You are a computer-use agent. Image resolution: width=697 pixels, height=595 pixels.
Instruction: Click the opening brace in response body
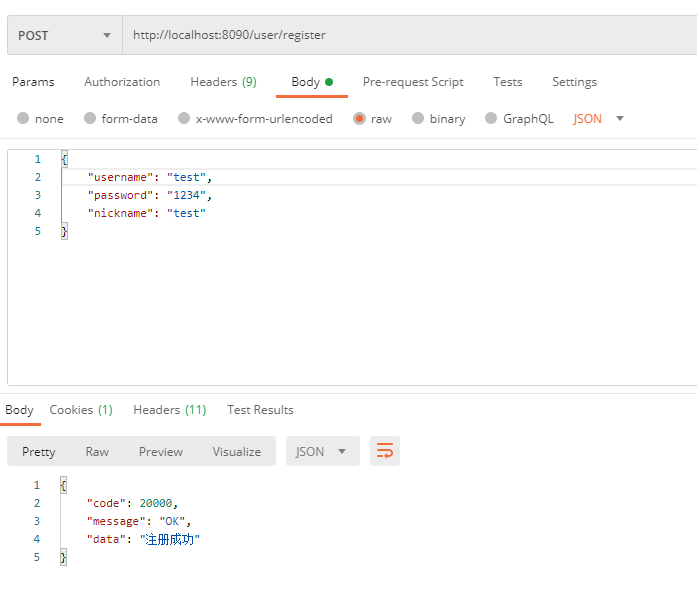(x=64, y=485)
